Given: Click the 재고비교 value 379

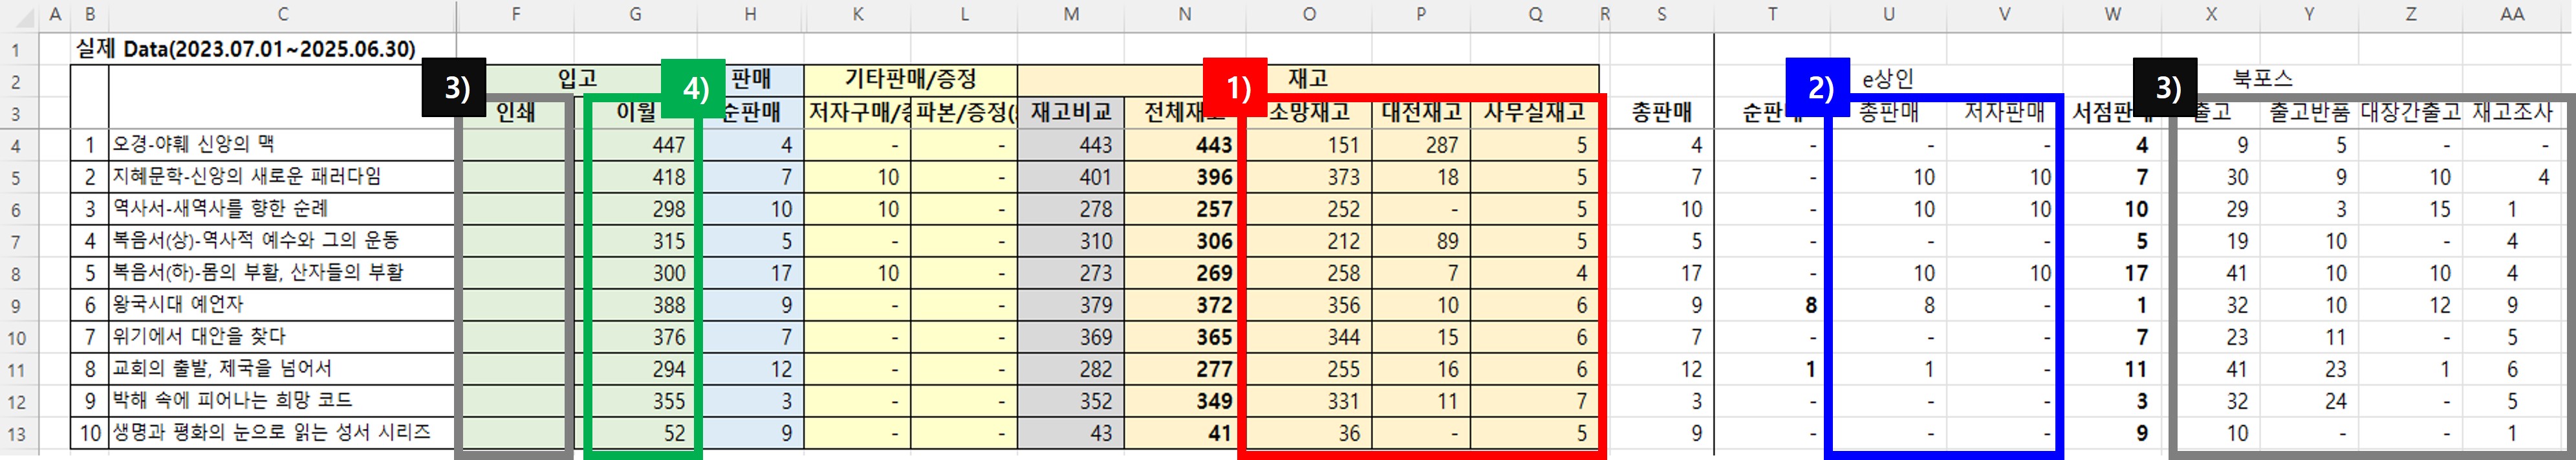Looking at the screenshot, I should point(1071,304).
